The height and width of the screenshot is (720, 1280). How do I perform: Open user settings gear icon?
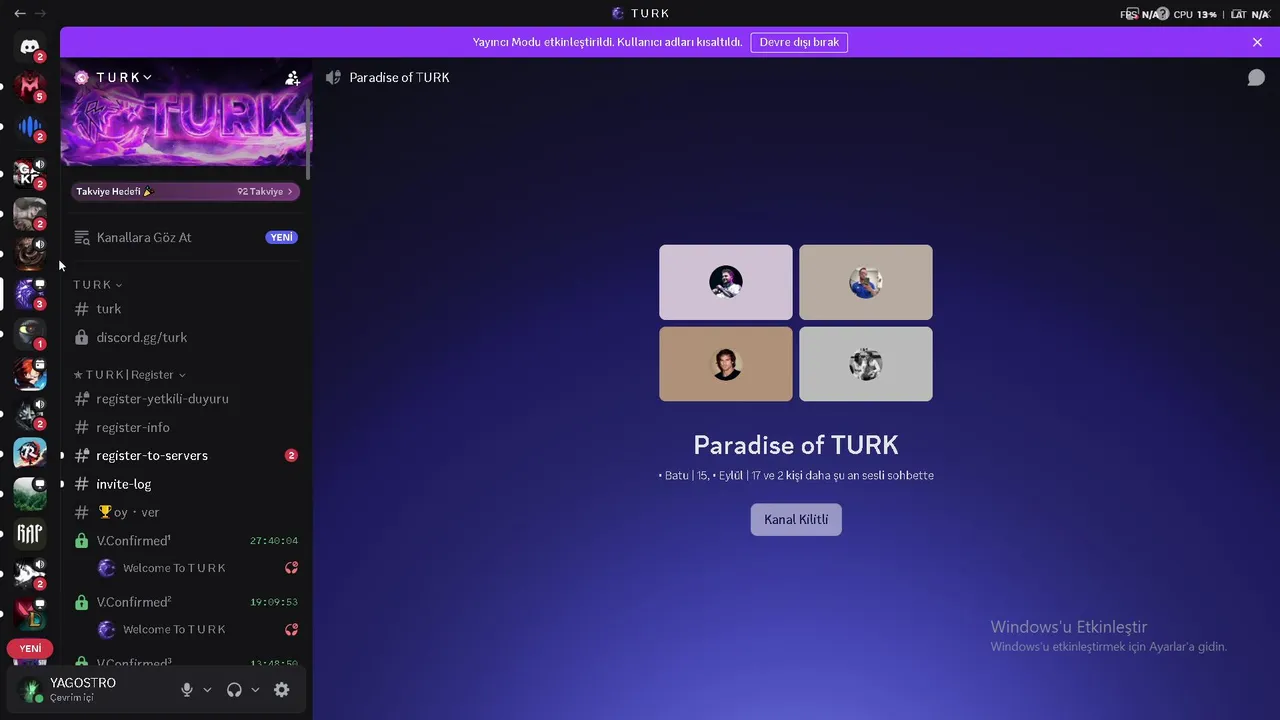pos(282,690)
